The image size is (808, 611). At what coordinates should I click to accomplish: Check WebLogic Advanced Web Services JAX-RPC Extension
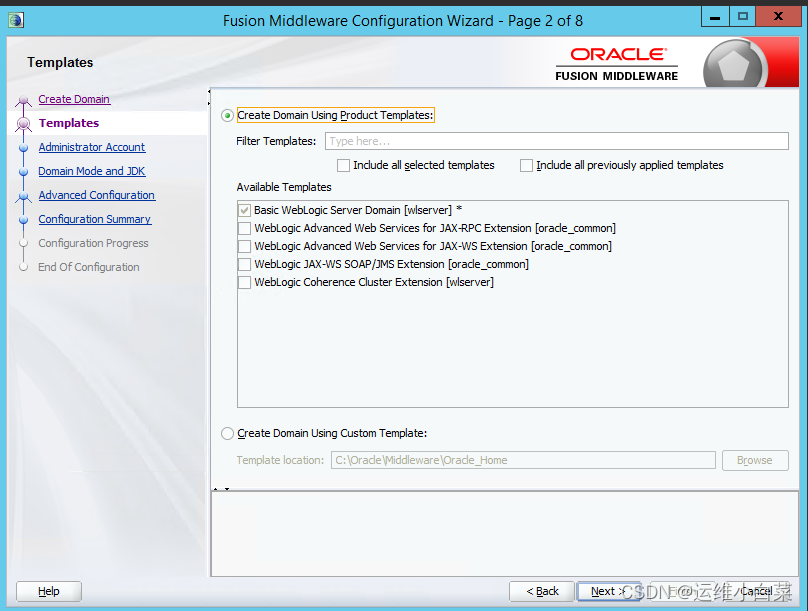click(244, 228)
